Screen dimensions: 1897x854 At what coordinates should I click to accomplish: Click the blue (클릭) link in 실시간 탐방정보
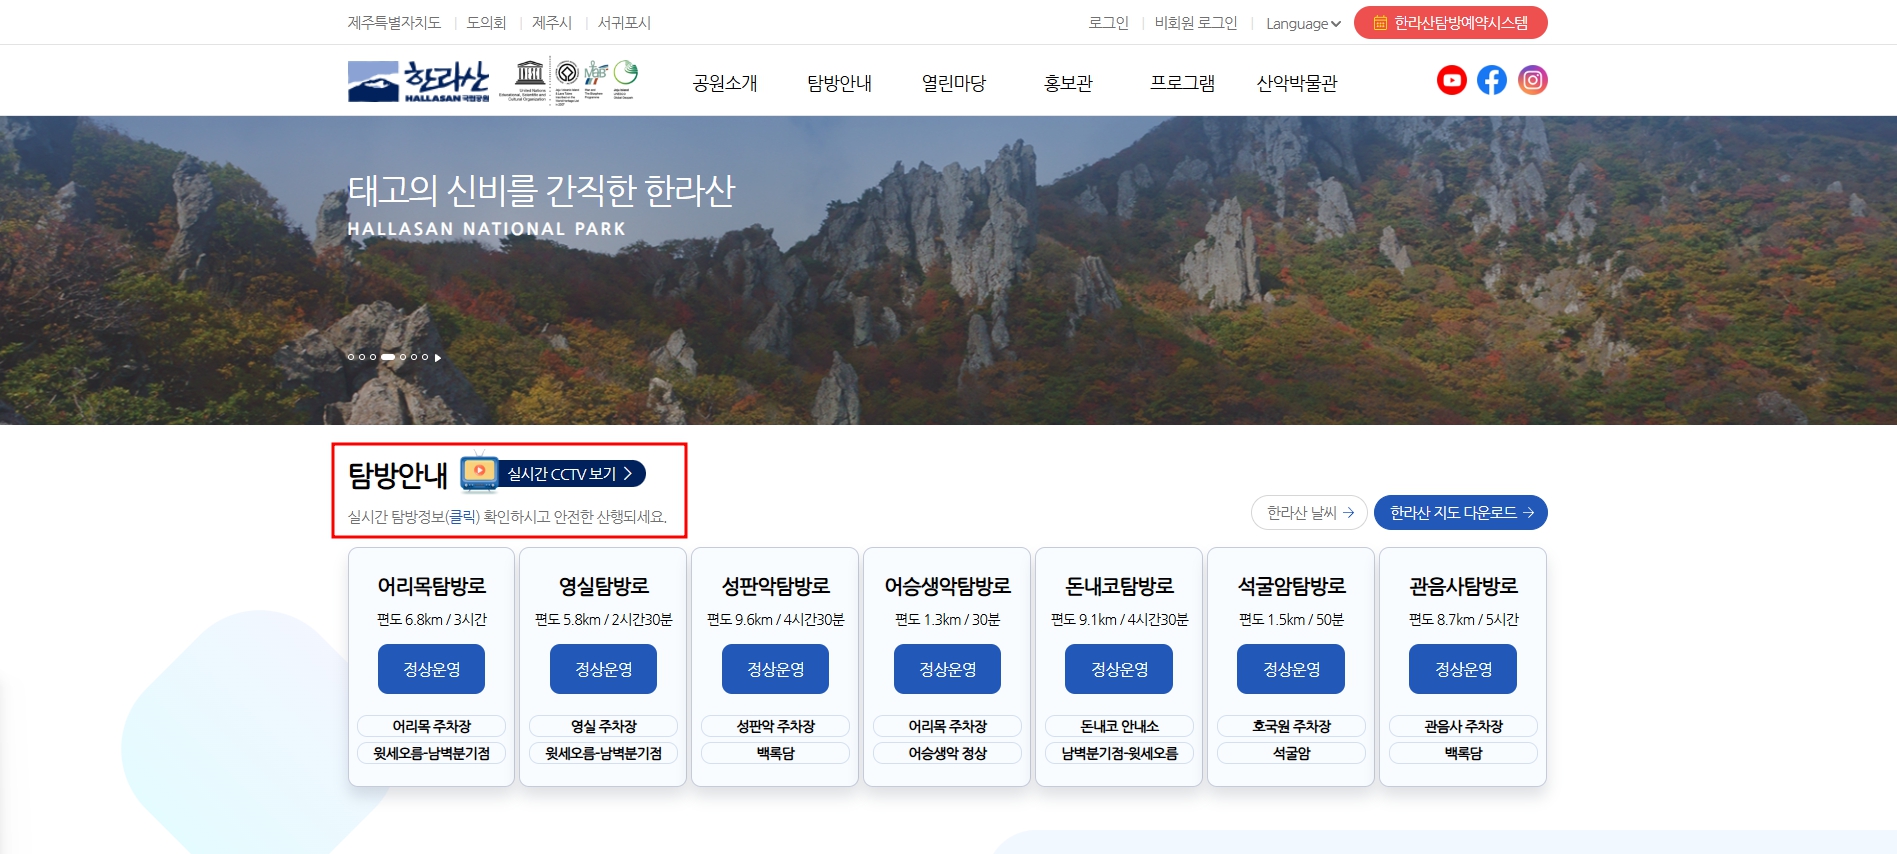[x=463, y=517]
